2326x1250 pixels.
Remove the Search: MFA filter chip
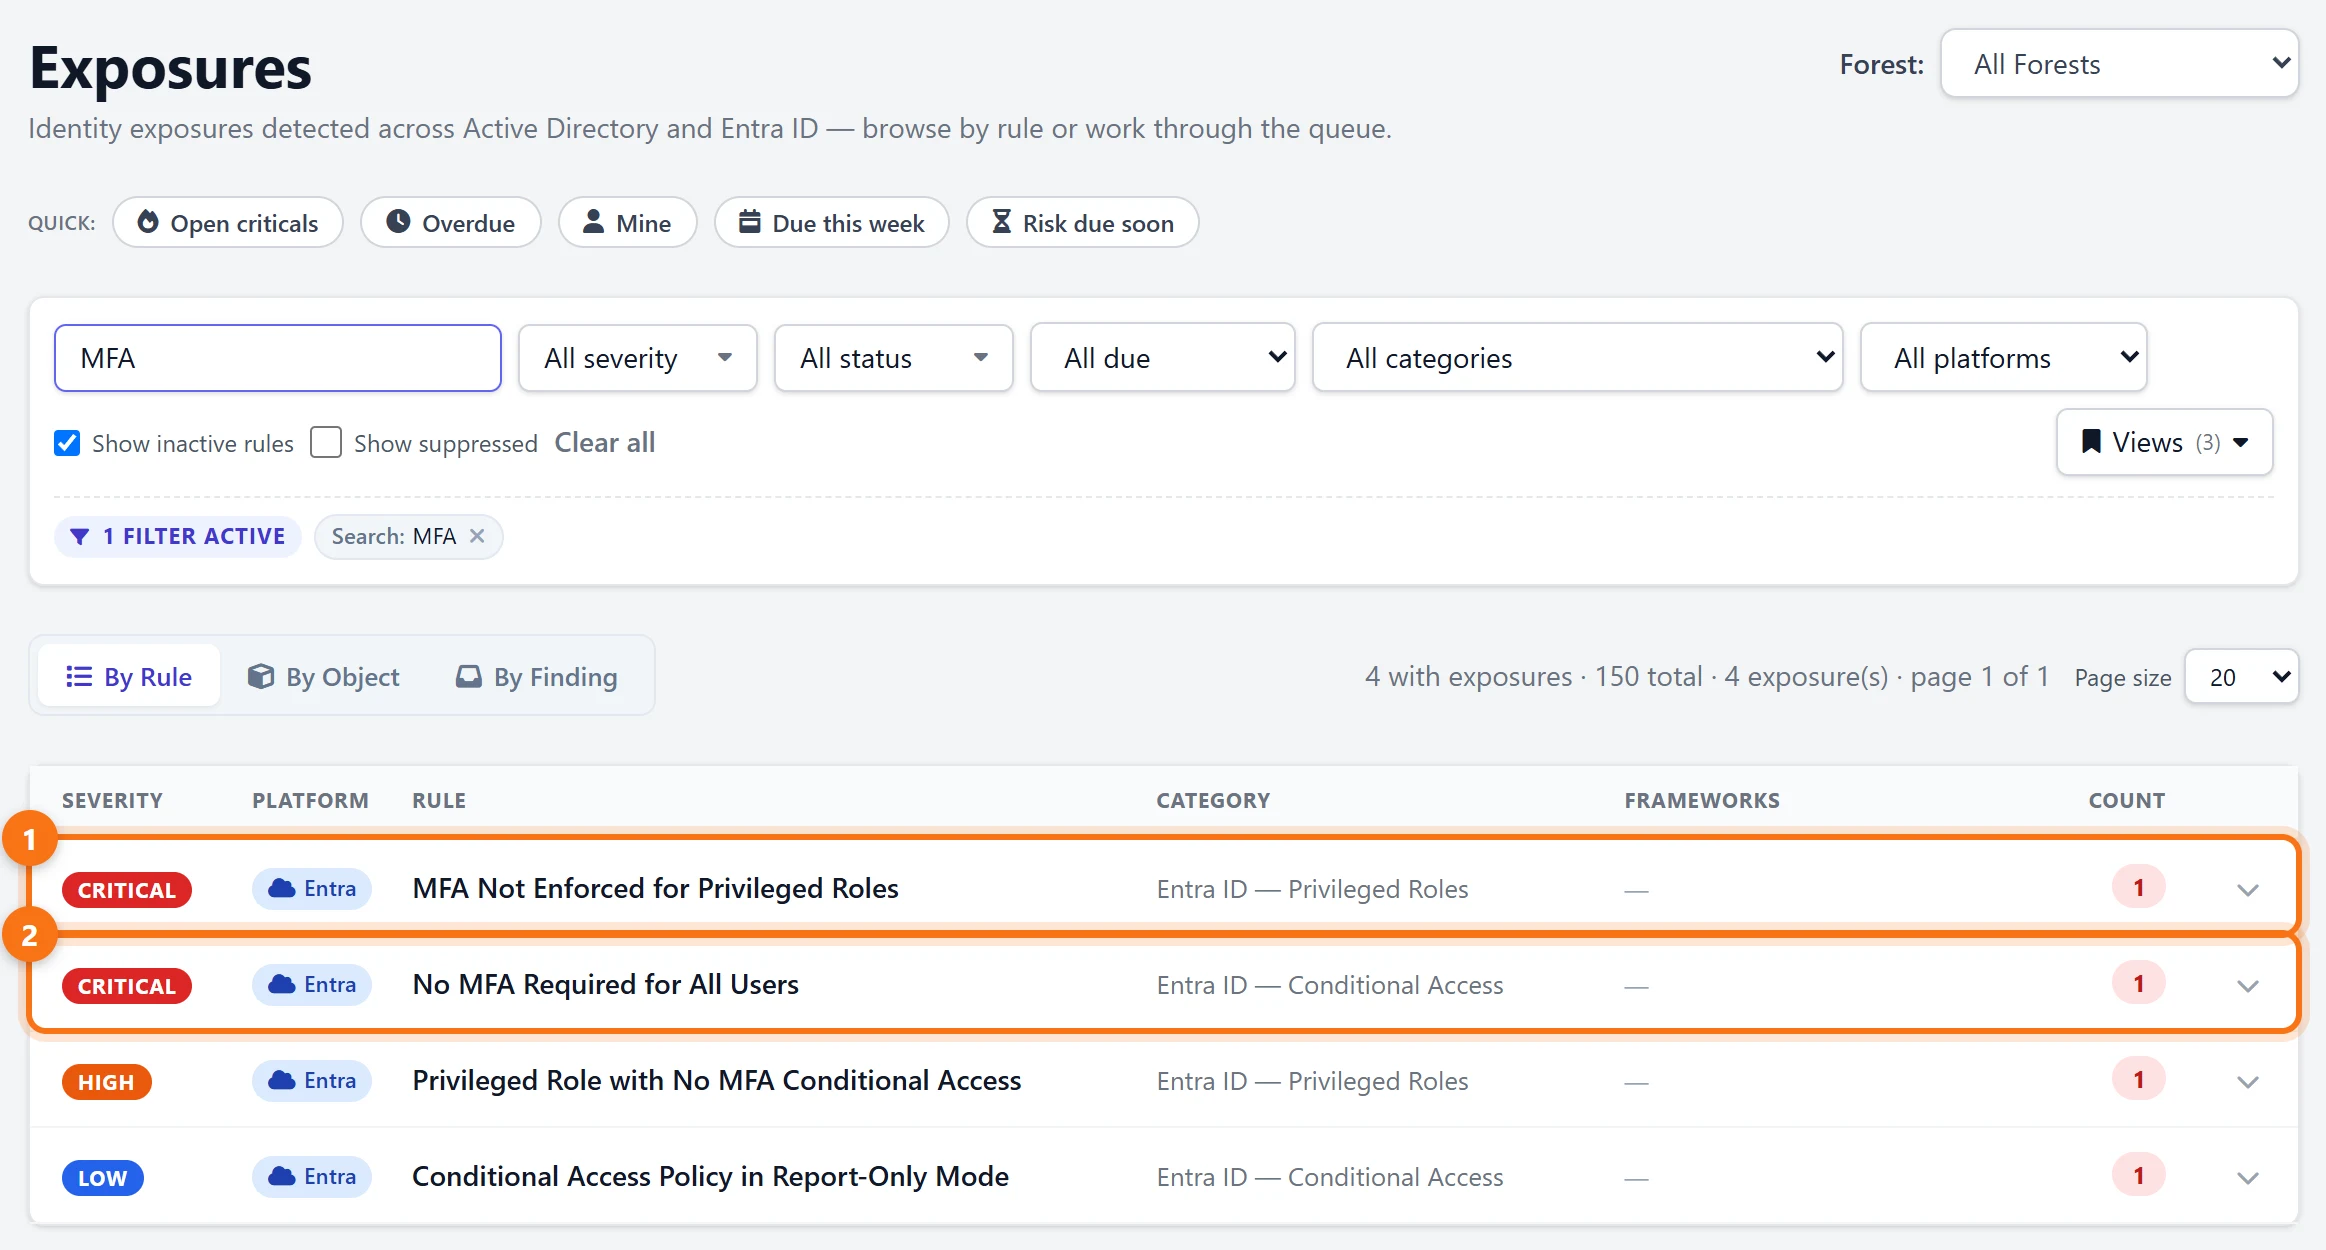click(478, 536)
